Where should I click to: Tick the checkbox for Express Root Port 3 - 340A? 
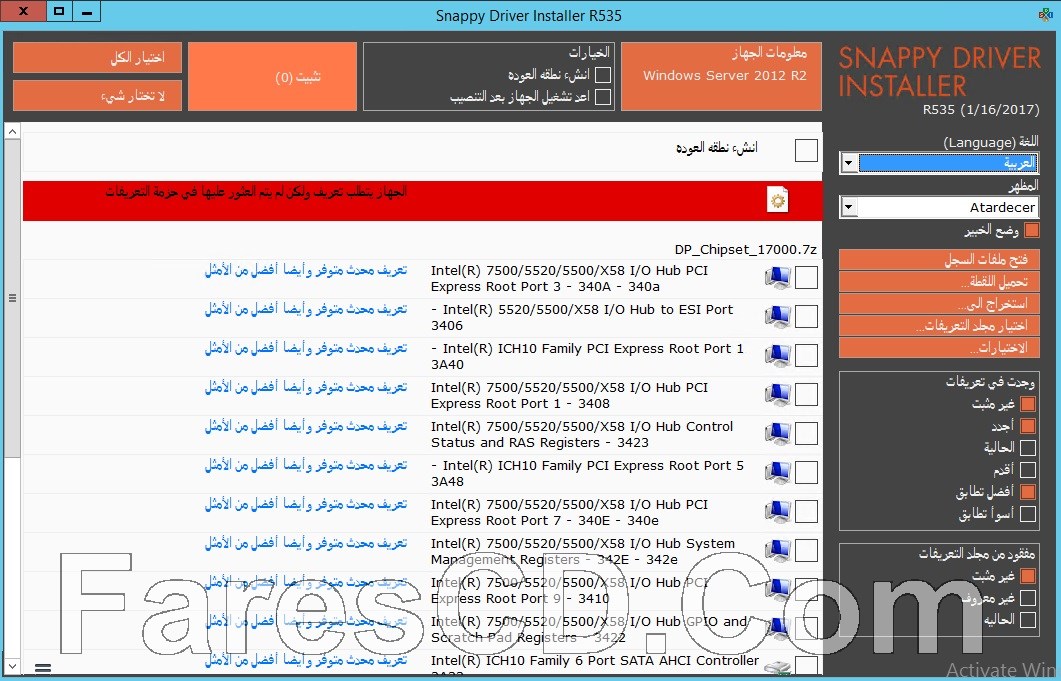(806, 278)
